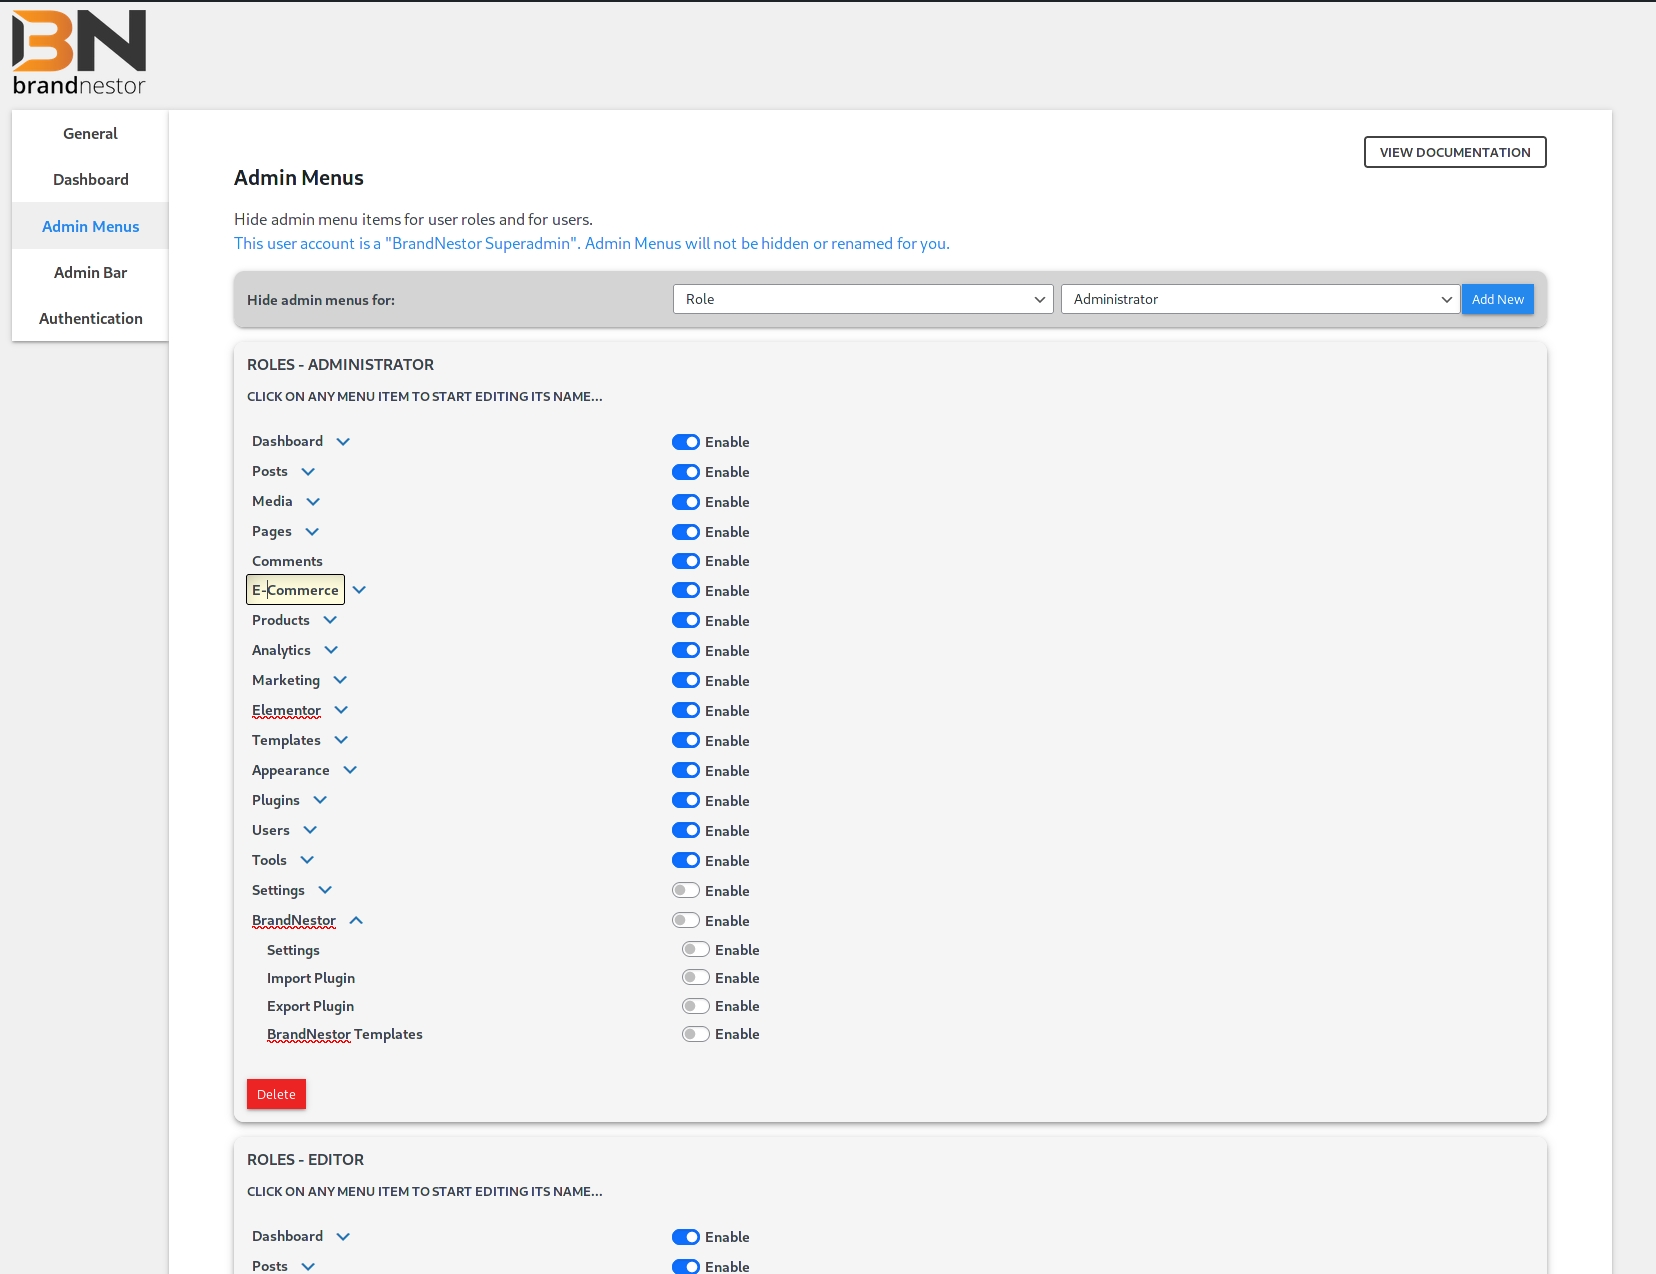This screenshot has height=1274, width=1656.
Task: Expand the Editor Posts submenu chevron
Action: (308, 1266)
